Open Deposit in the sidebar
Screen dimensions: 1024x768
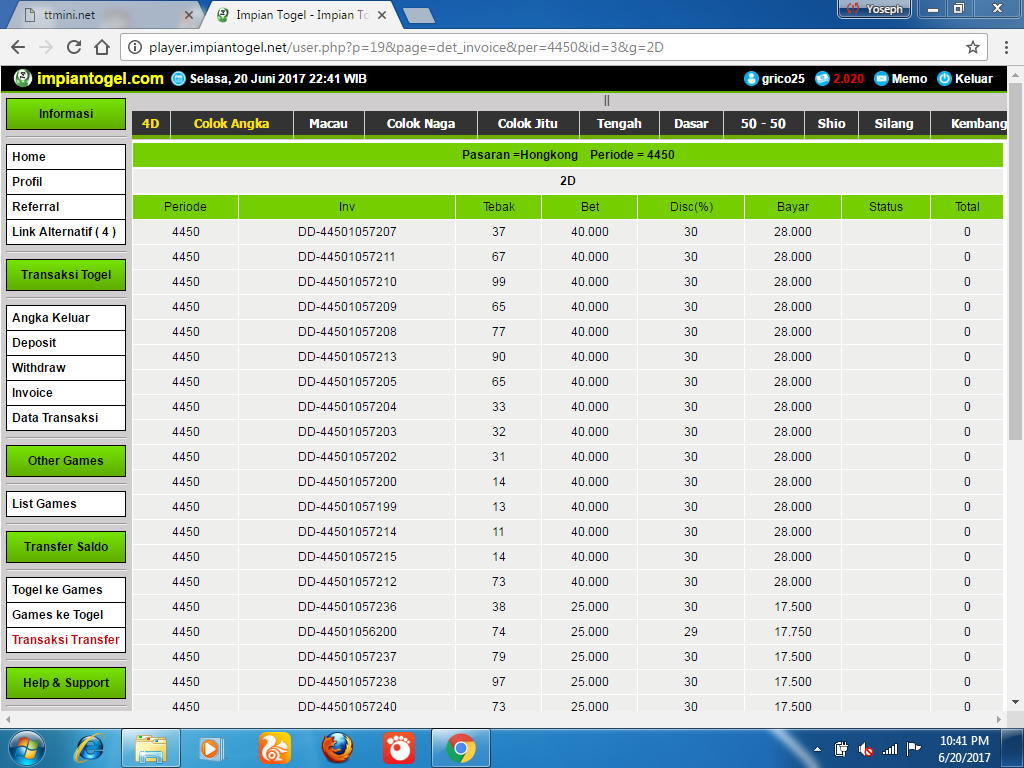pyautogui.click(x=34, y=343)
